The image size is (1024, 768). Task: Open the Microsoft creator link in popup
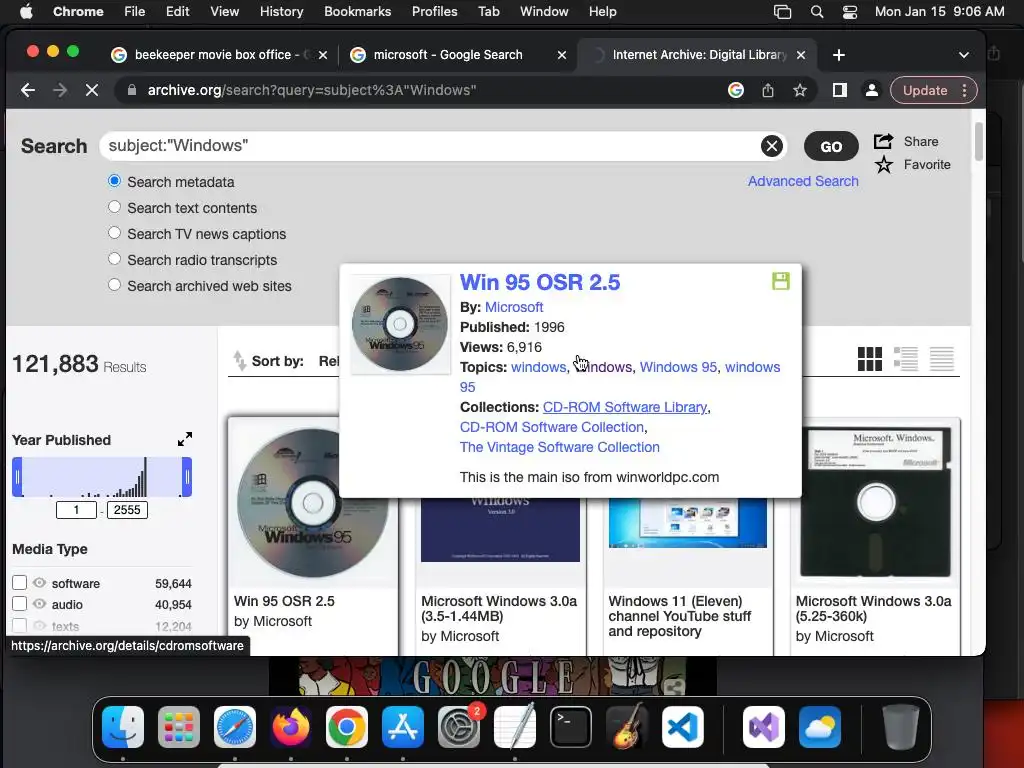pos(514,307)
